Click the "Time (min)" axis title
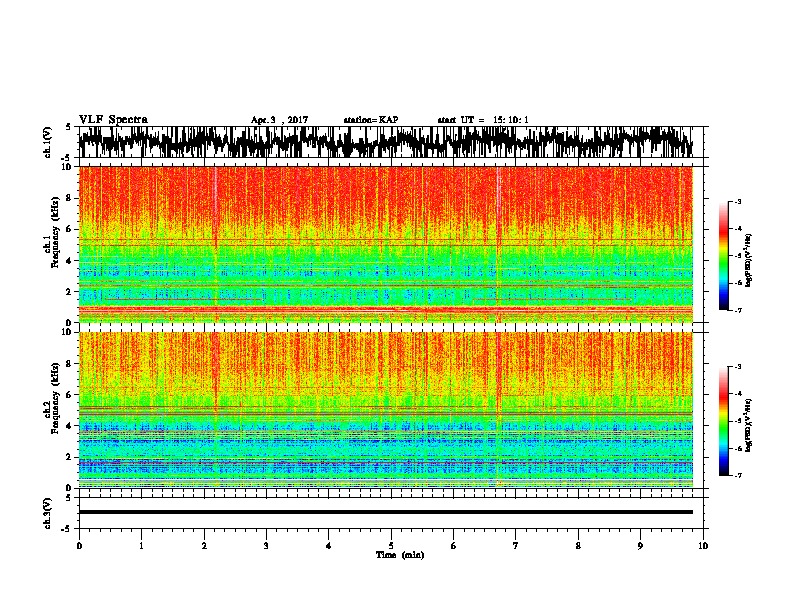Screen dimensions: 792x612 point(400,555)
